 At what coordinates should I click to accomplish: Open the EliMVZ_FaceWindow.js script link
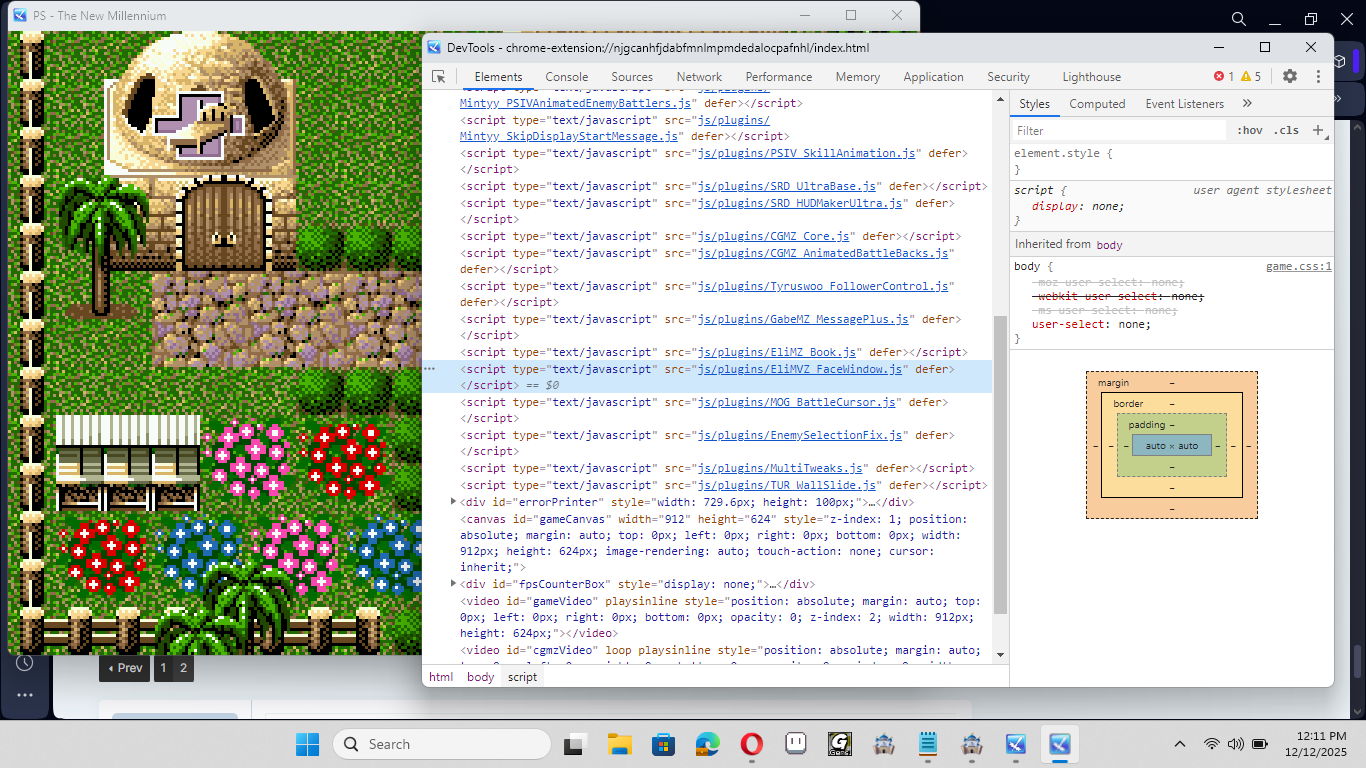(800, 369)
